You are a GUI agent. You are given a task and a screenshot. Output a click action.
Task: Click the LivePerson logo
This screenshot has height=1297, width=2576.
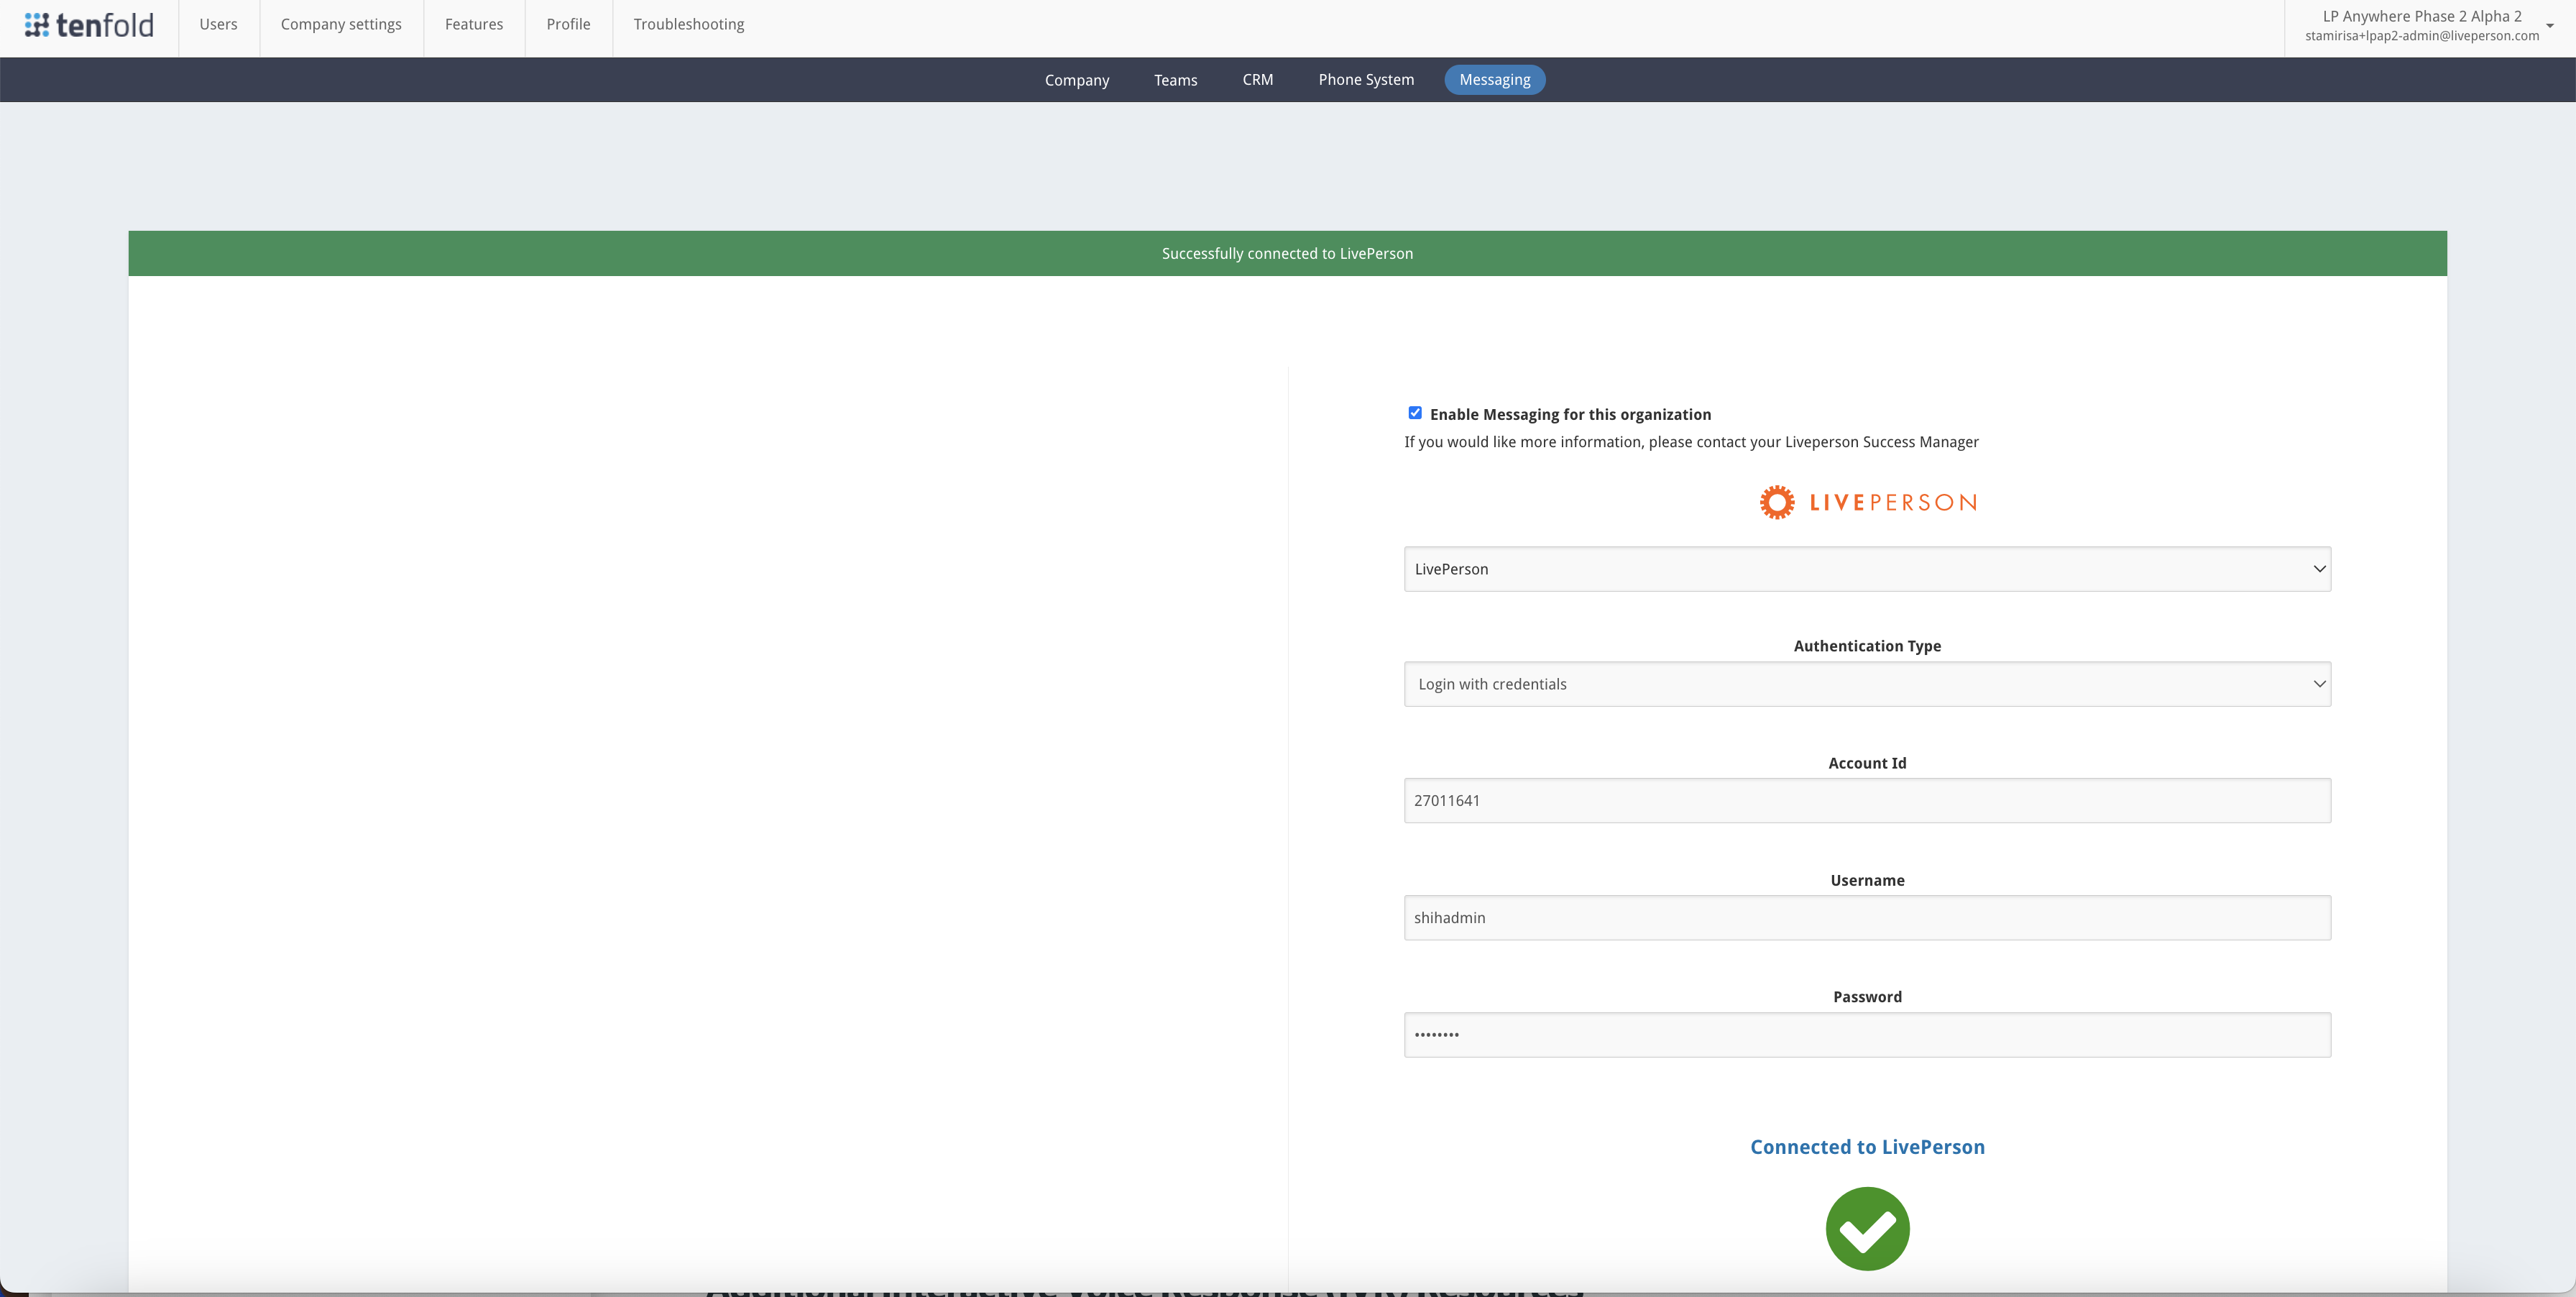[1866, 501]
